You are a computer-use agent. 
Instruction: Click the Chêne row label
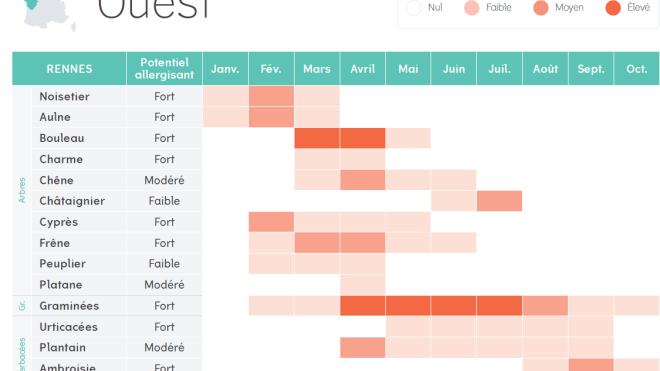pyautogui.click(x=56, y=180)
